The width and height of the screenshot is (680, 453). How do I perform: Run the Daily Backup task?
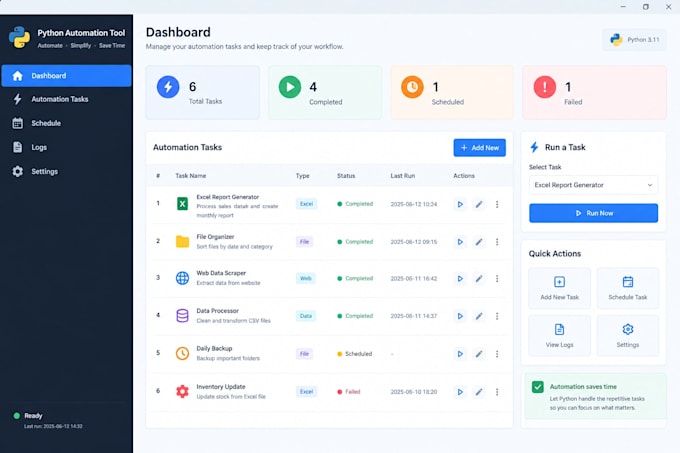coord(460,354)
